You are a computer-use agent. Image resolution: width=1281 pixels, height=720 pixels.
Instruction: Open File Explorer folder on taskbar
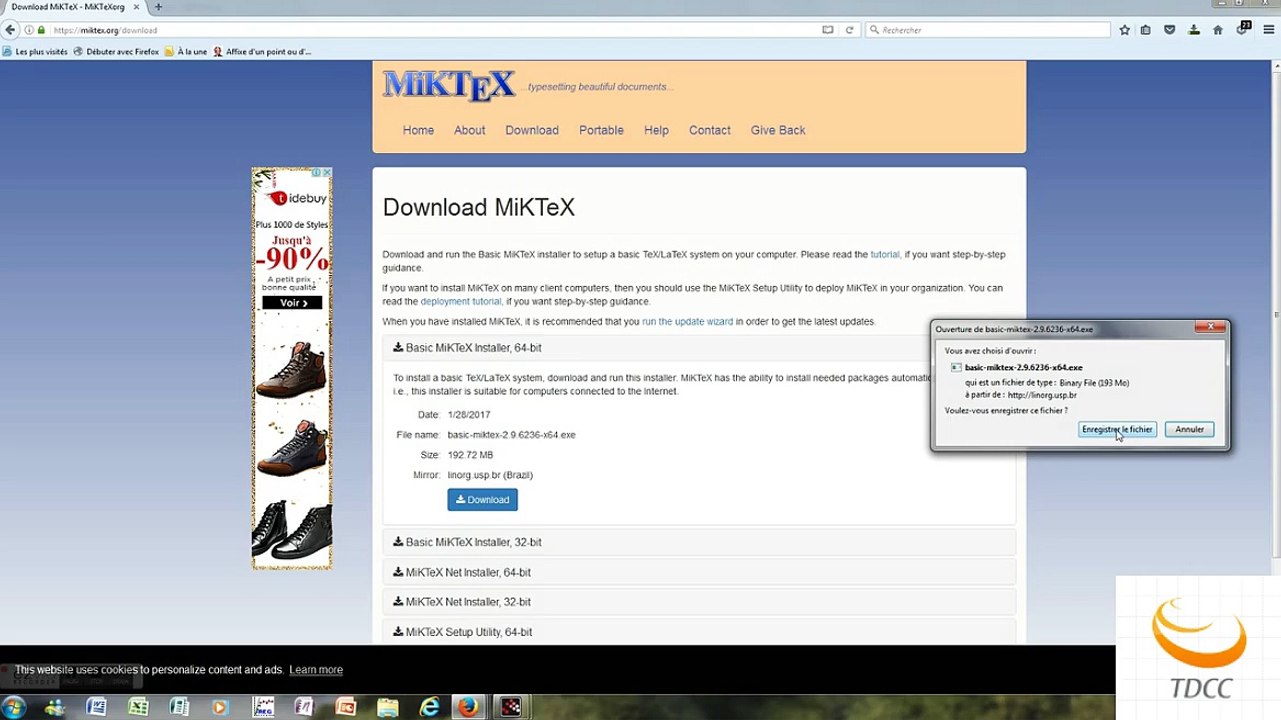coord(387,707)
